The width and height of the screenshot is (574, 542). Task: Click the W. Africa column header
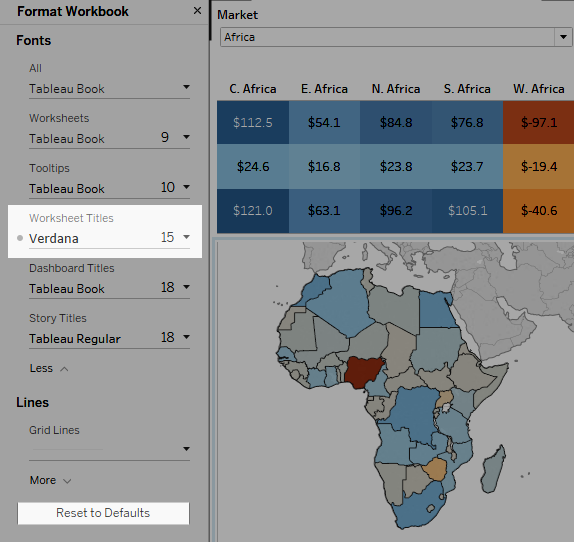[538, 89]
